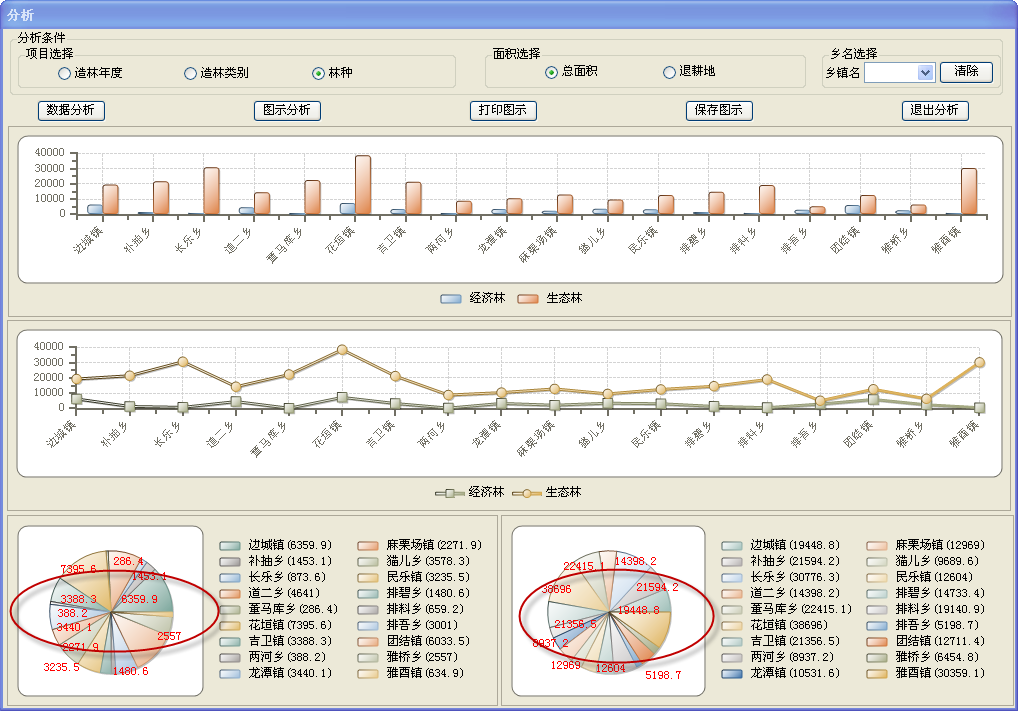Click legend swatch for 边城镇 (6359.9)
The width and height of the screenshot is (1018, 711).
click(230, 546)
